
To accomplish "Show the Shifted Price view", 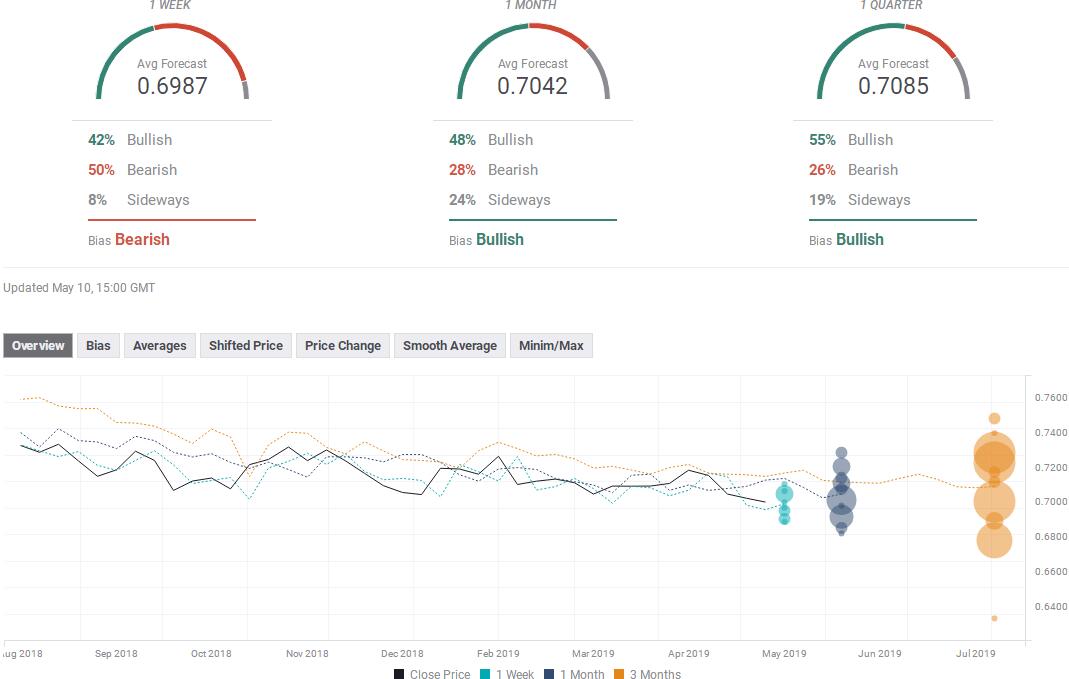I will click(x=246, y=346).
